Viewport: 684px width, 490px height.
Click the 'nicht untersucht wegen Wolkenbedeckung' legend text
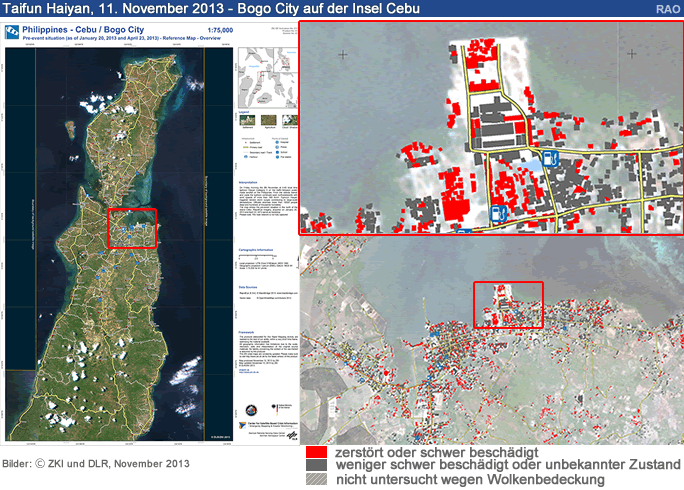pos(470,480)
